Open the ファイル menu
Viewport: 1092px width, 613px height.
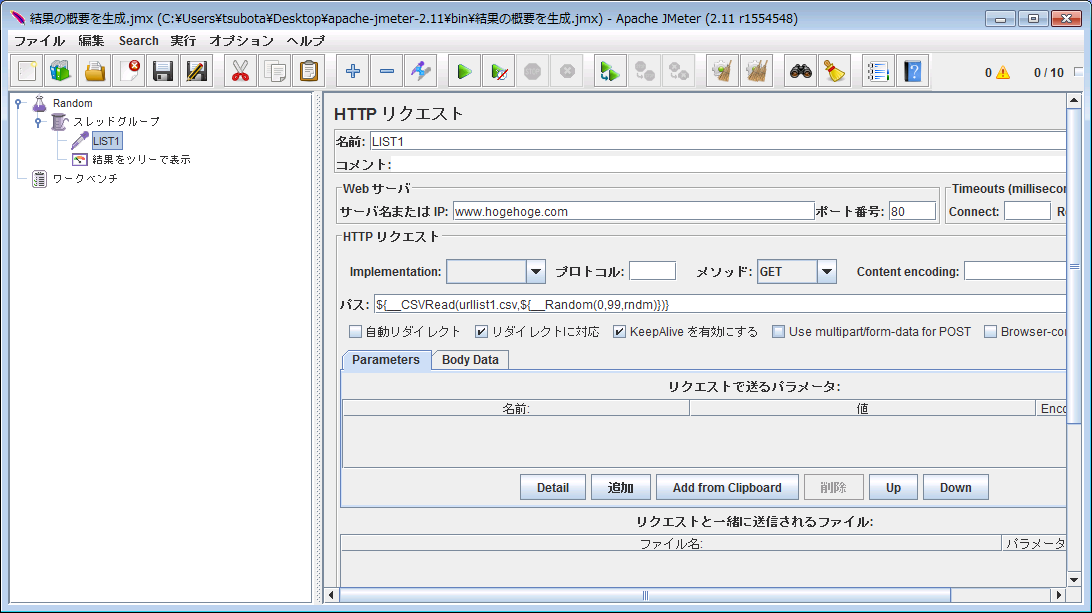point(39,40)
